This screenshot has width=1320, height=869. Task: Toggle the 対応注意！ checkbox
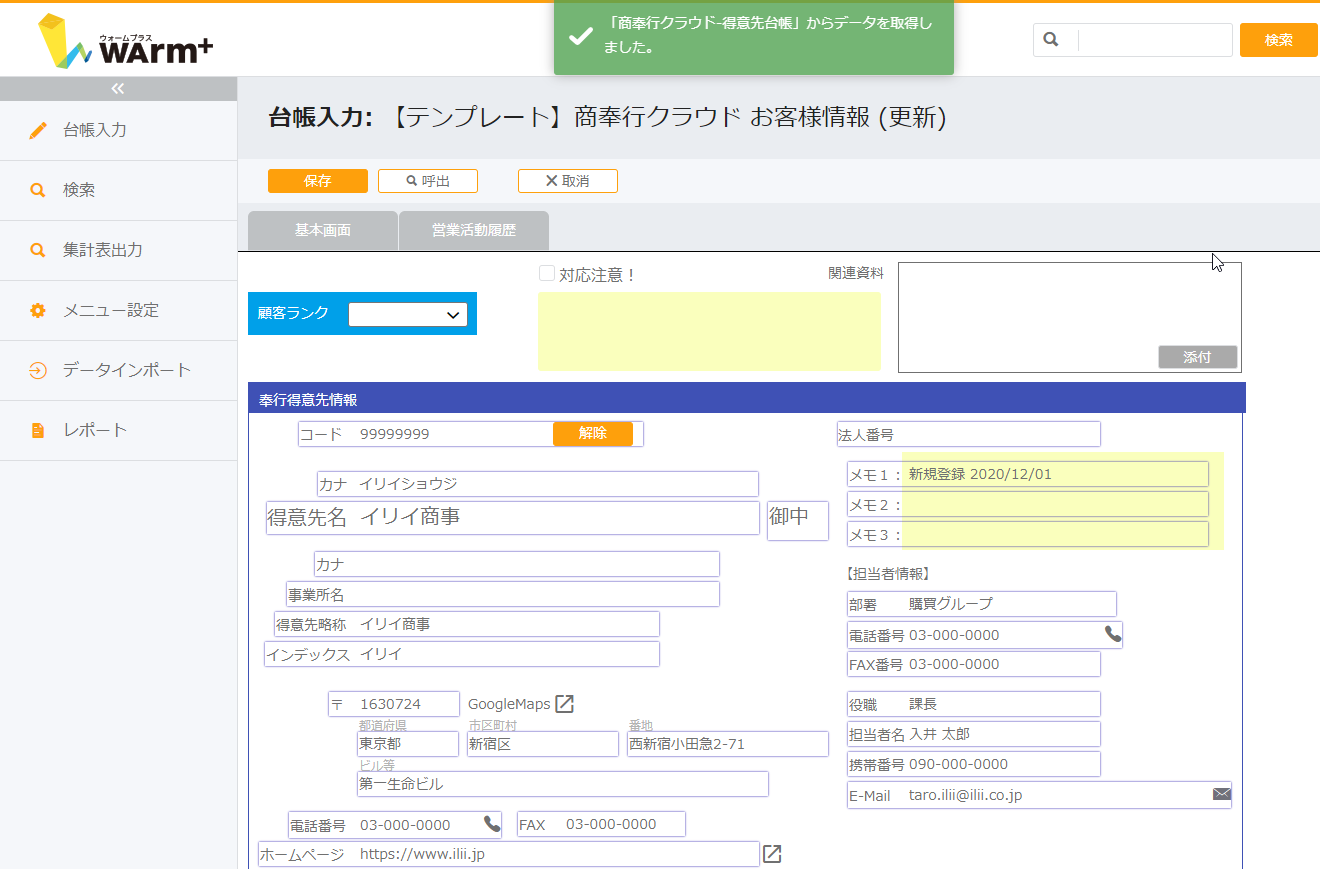[547, 273]
